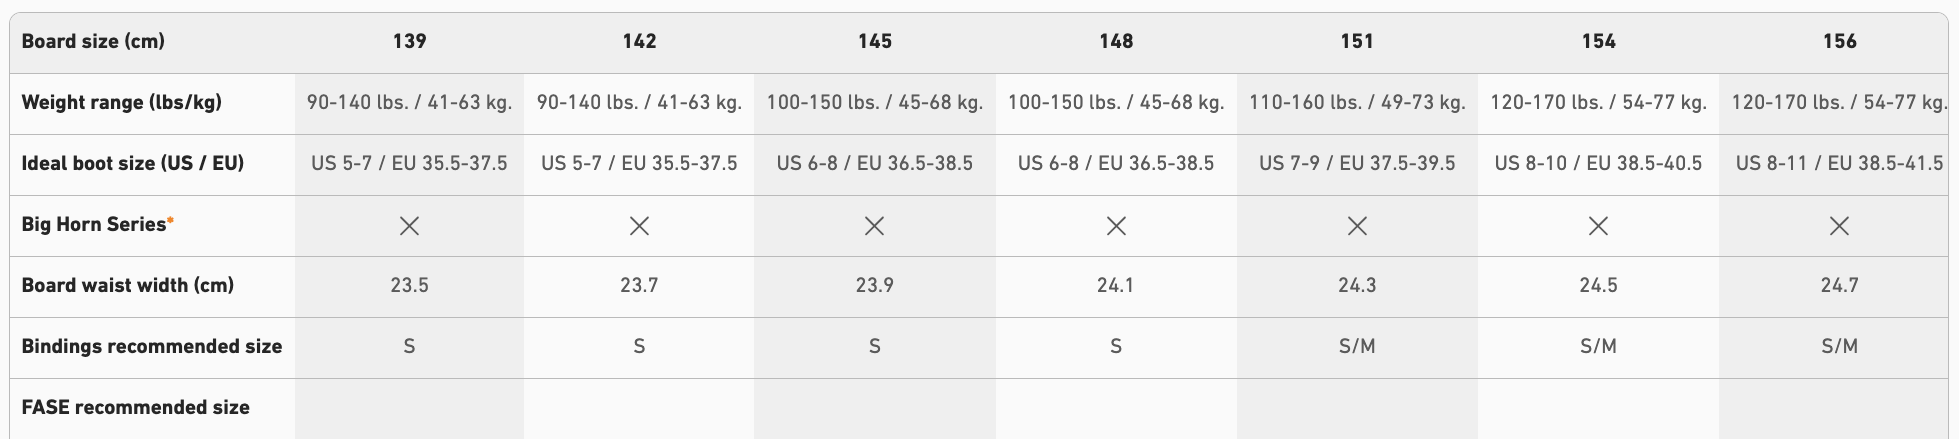1959x439 pixels.
Task: Click the Board size (cm) header label
Action: pos(93,41)
